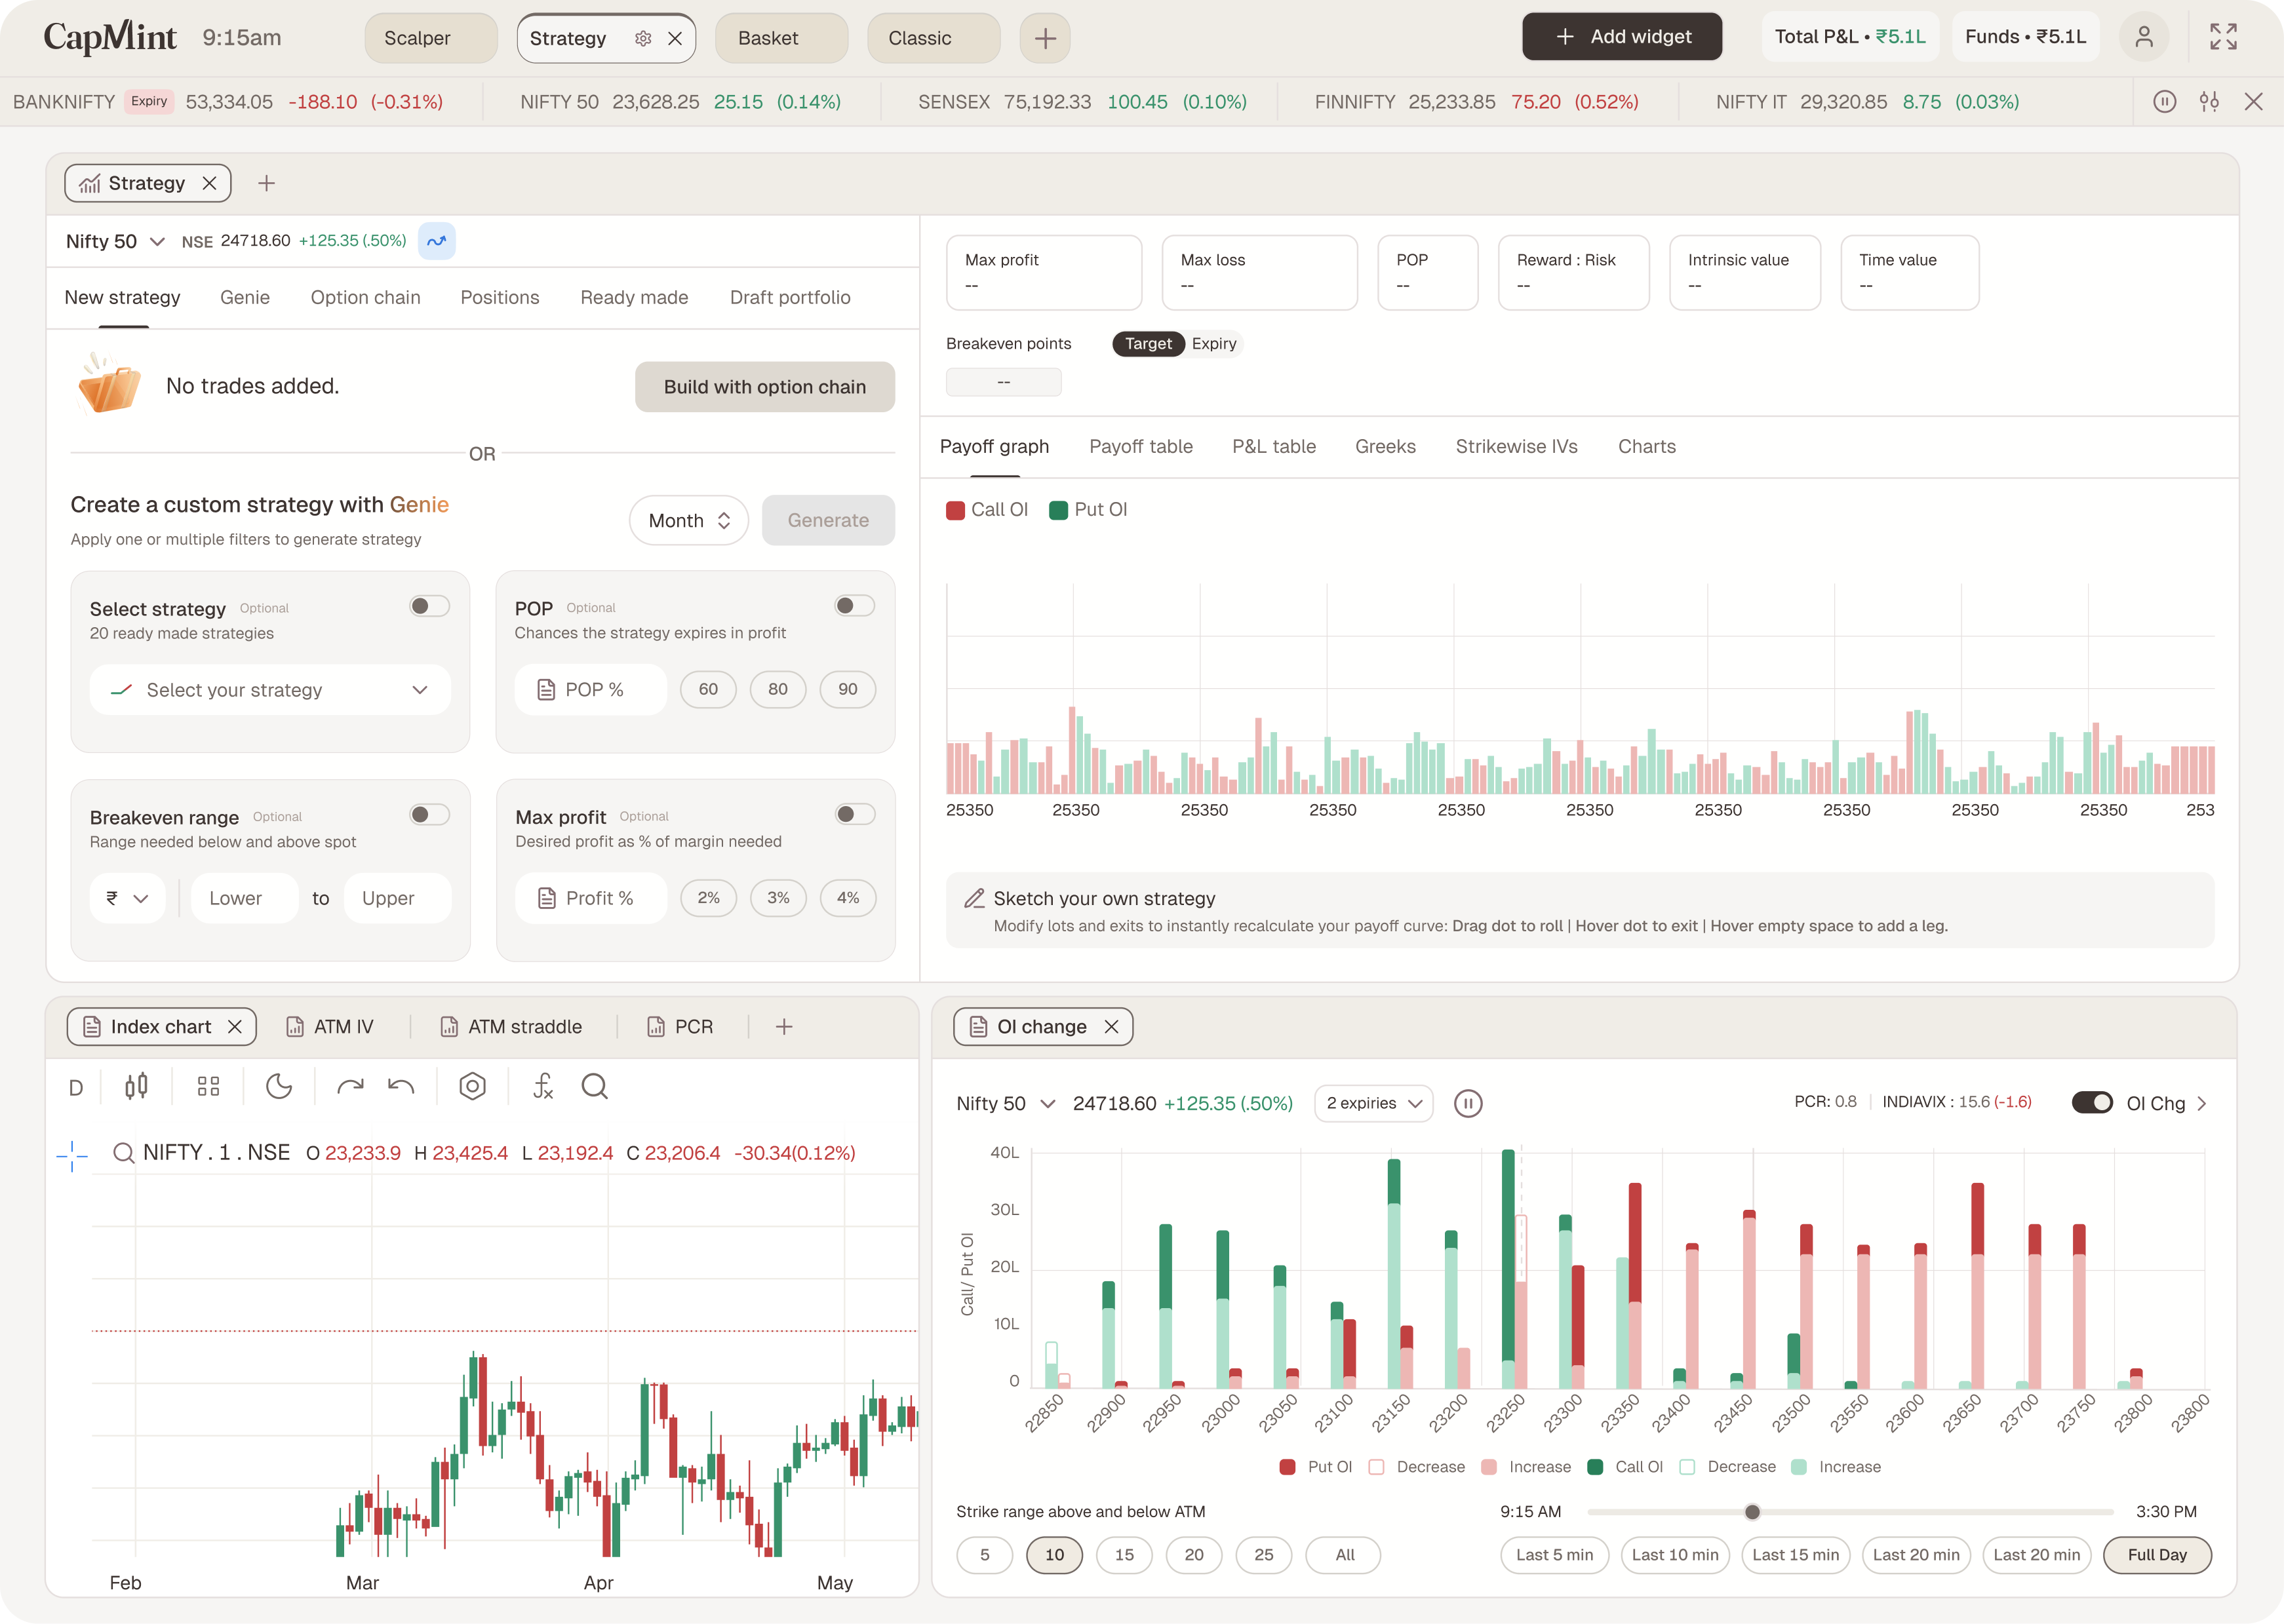
Task: Switch to the Scalper workspace tab
Action: pos(431,38)
